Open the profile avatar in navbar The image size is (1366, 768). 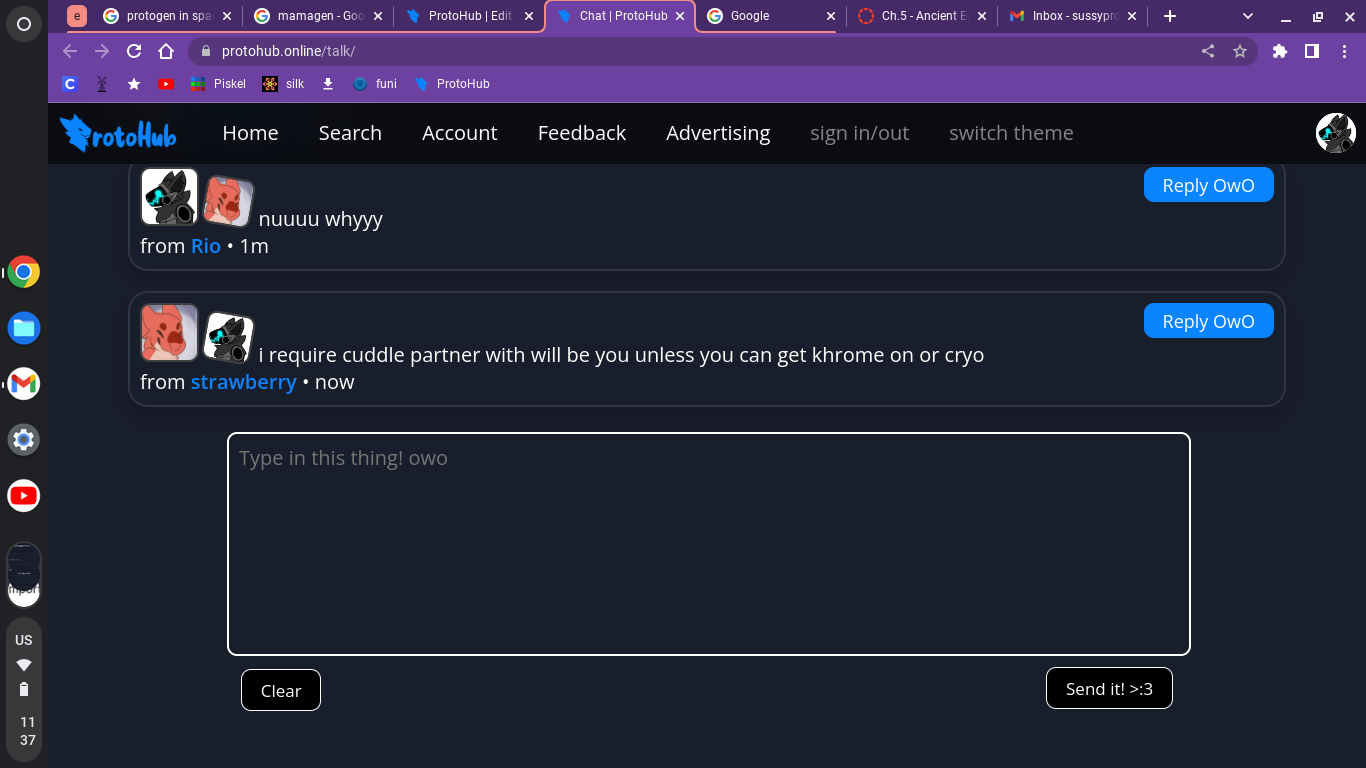[1335, 133]
